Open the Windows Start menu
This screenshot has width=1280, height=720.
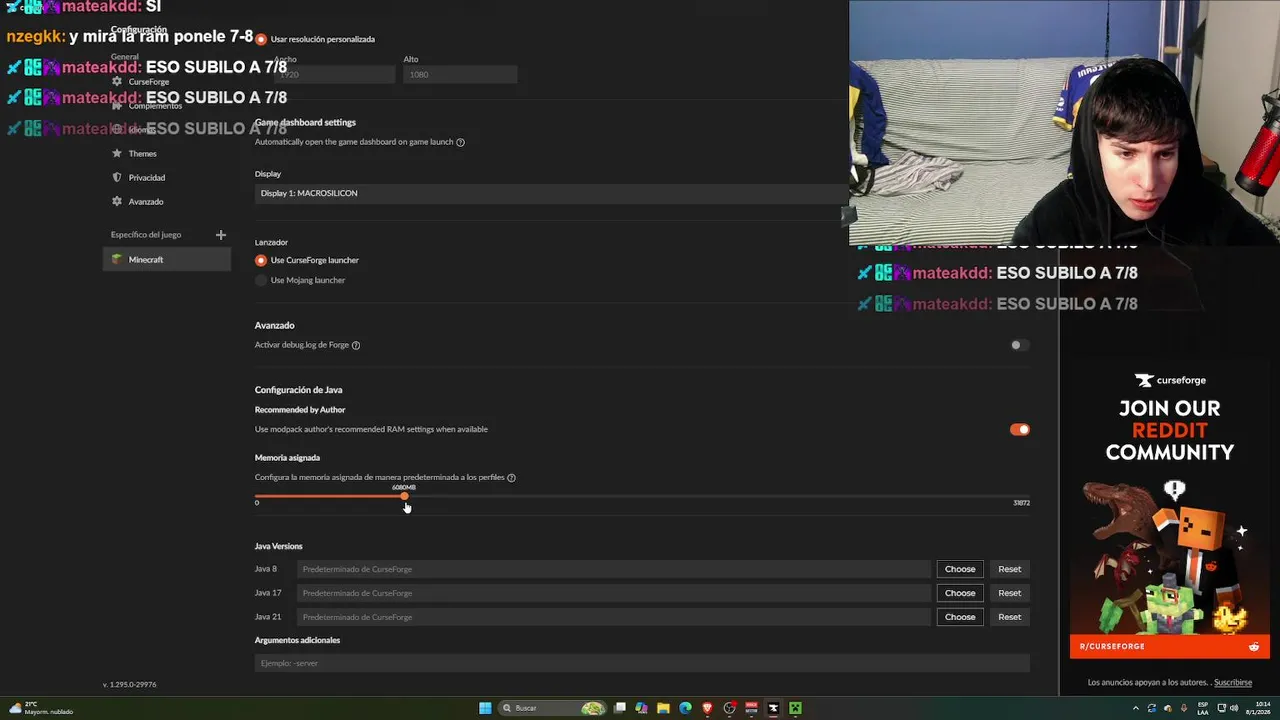click(485, 708)
